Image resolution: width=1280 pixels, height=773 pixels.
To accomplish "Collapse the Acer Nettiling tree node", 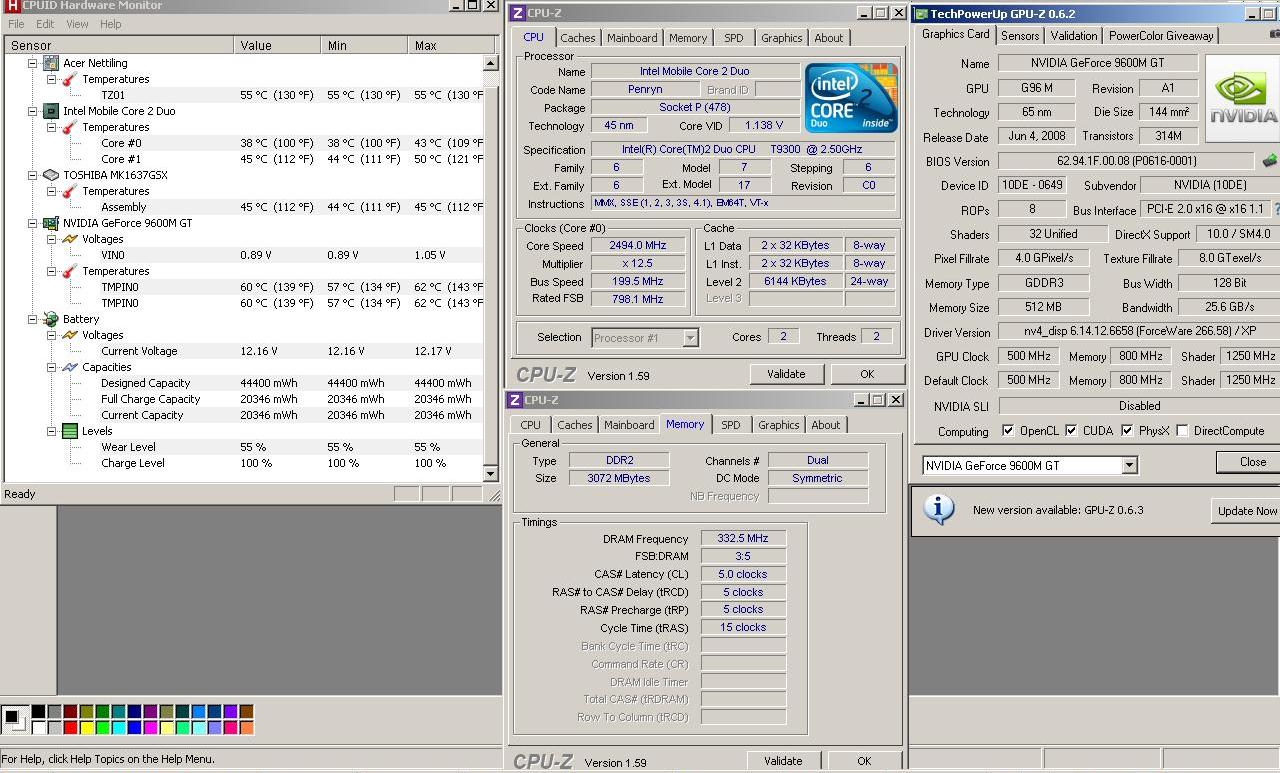I will pyautogui.click(x=33, y=63).
